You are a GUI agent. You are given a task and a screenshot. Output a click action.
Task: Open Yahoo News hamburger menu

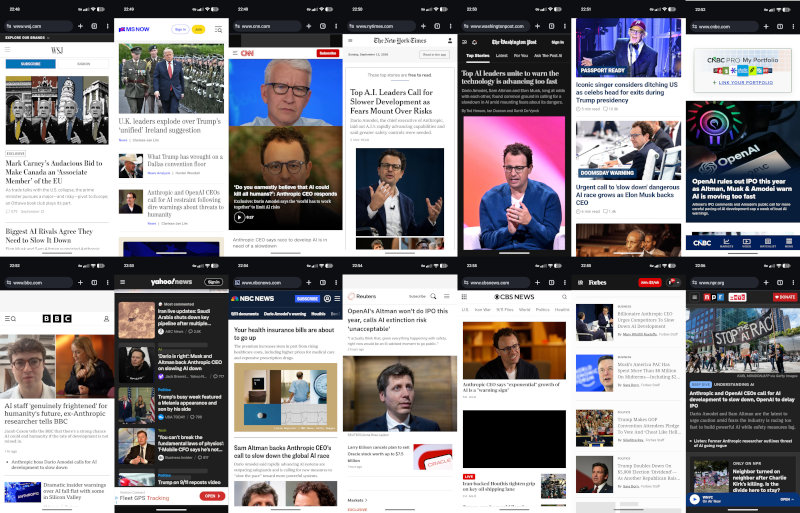coord(122,282)
